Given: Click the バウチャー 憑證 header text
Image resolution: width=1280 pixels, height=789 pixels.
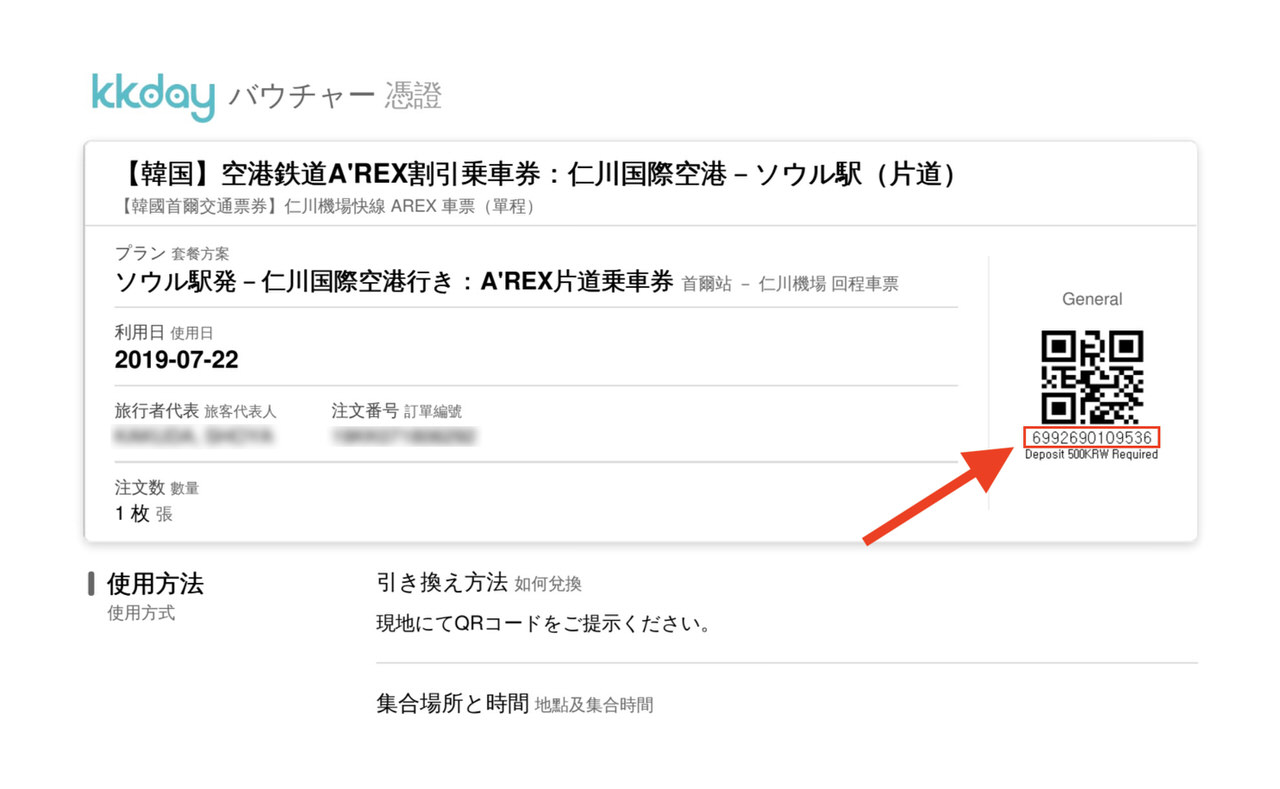Looking at the screenshot, I should tap(335, 97).
